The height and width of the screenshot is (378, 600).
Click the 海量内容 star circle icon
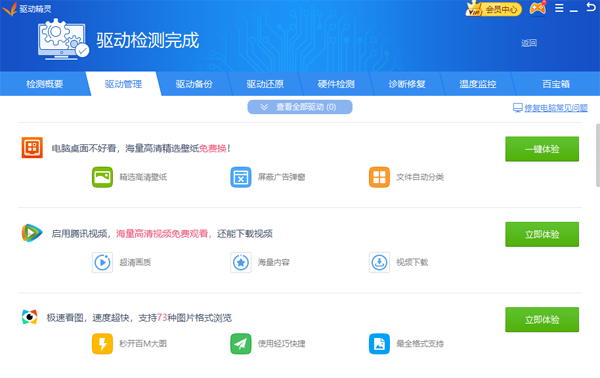[241, 262]
